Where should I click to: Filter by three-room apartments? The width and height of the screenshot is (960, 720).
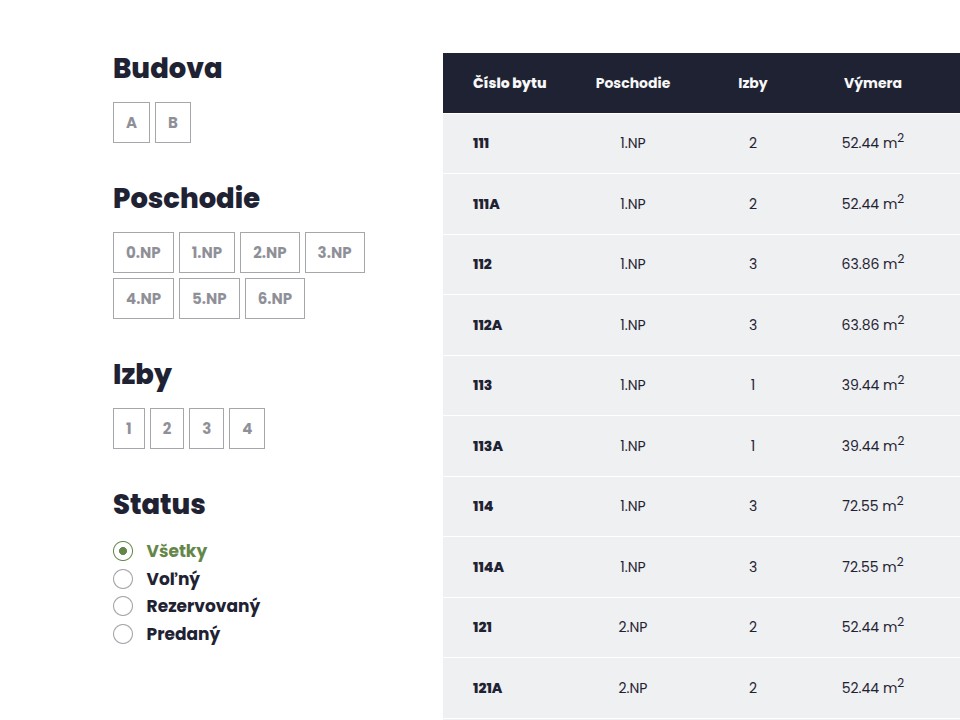[x=206, y=428]
